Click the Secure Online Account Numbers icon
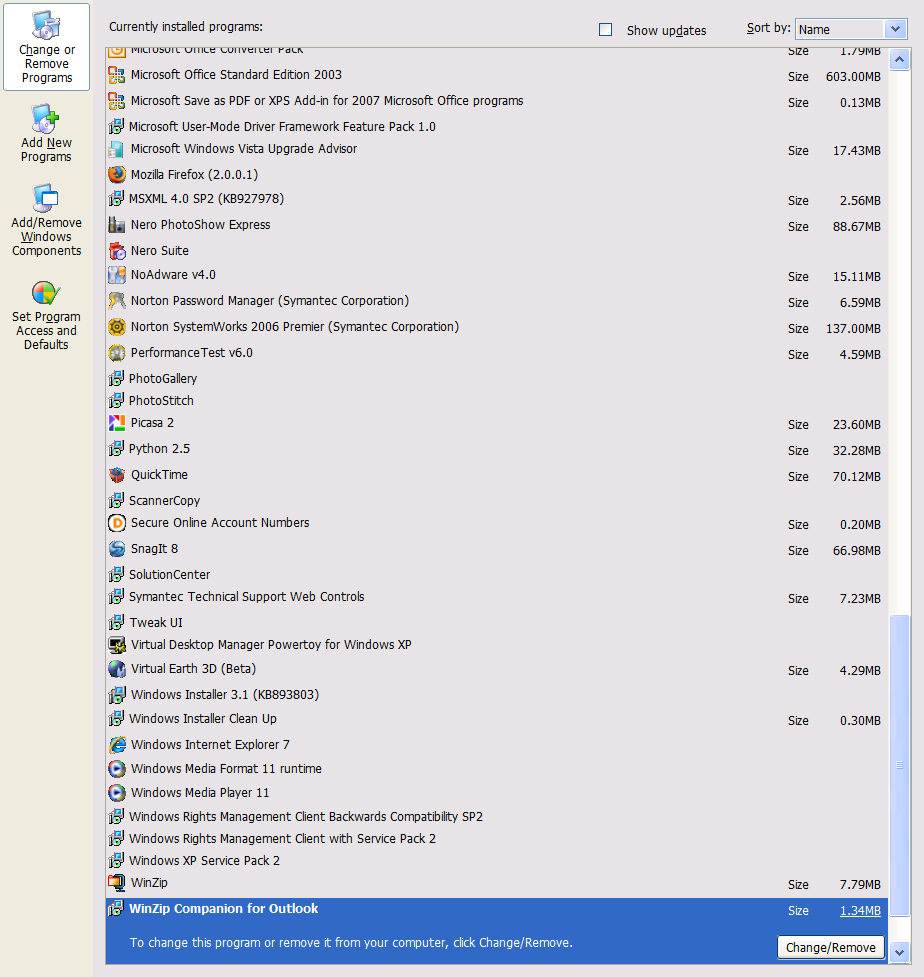 point(117,523)
